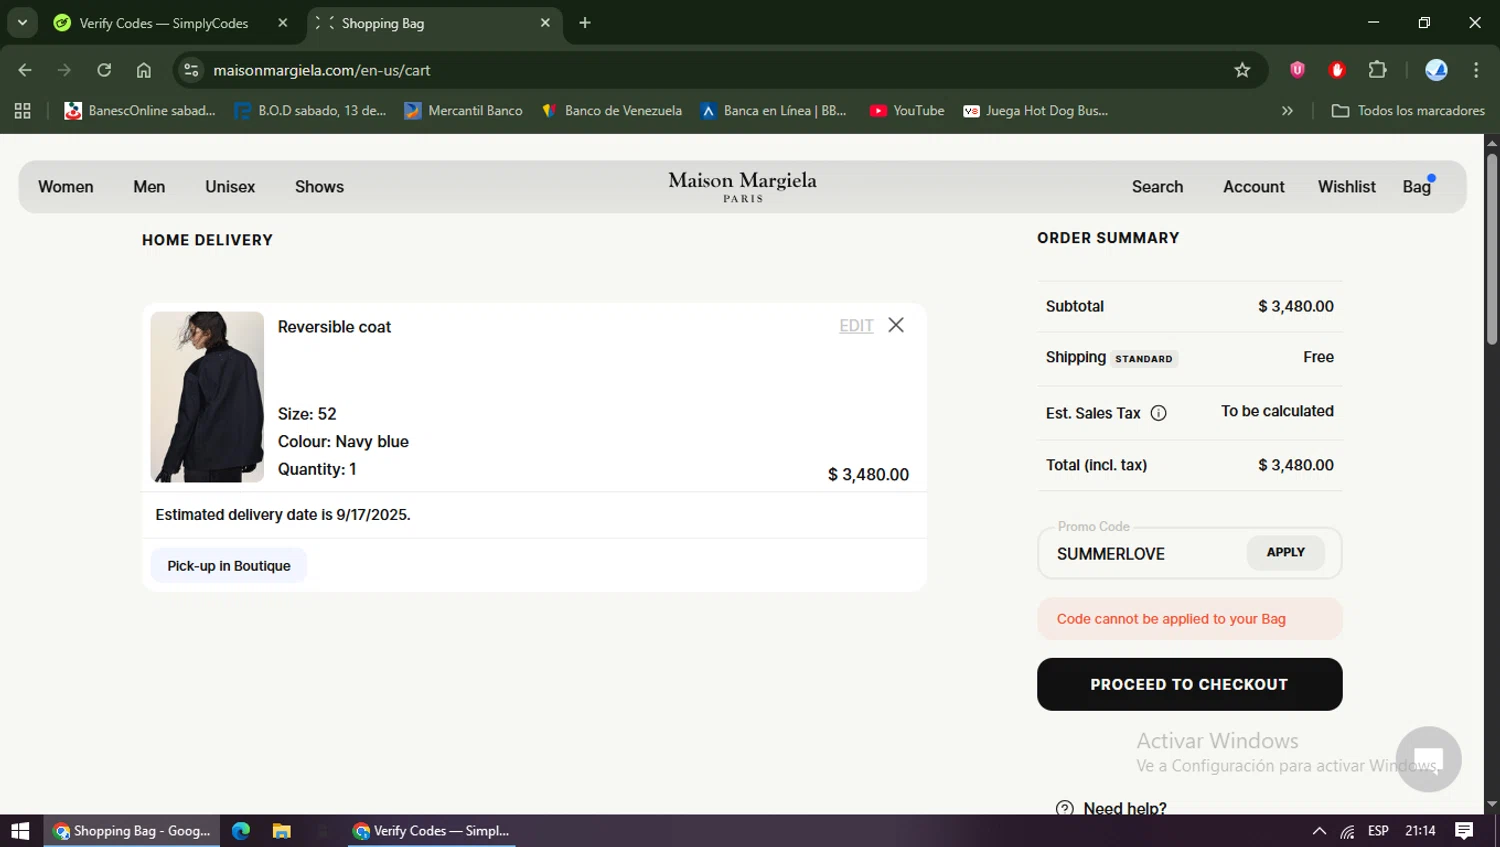The height and width of the screenshot is (847, 1500).
Task: Go back to the previous page
Action: [25, 70]
